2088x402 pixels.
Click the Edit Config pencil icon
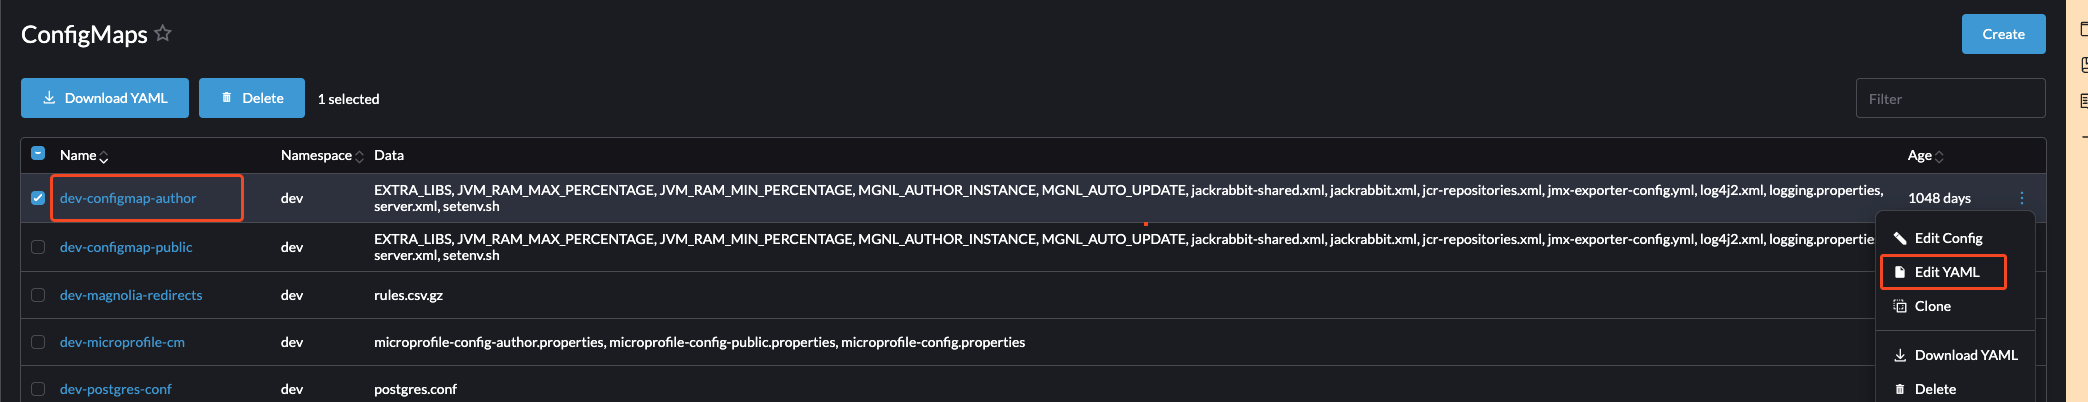click(1900, 238)
